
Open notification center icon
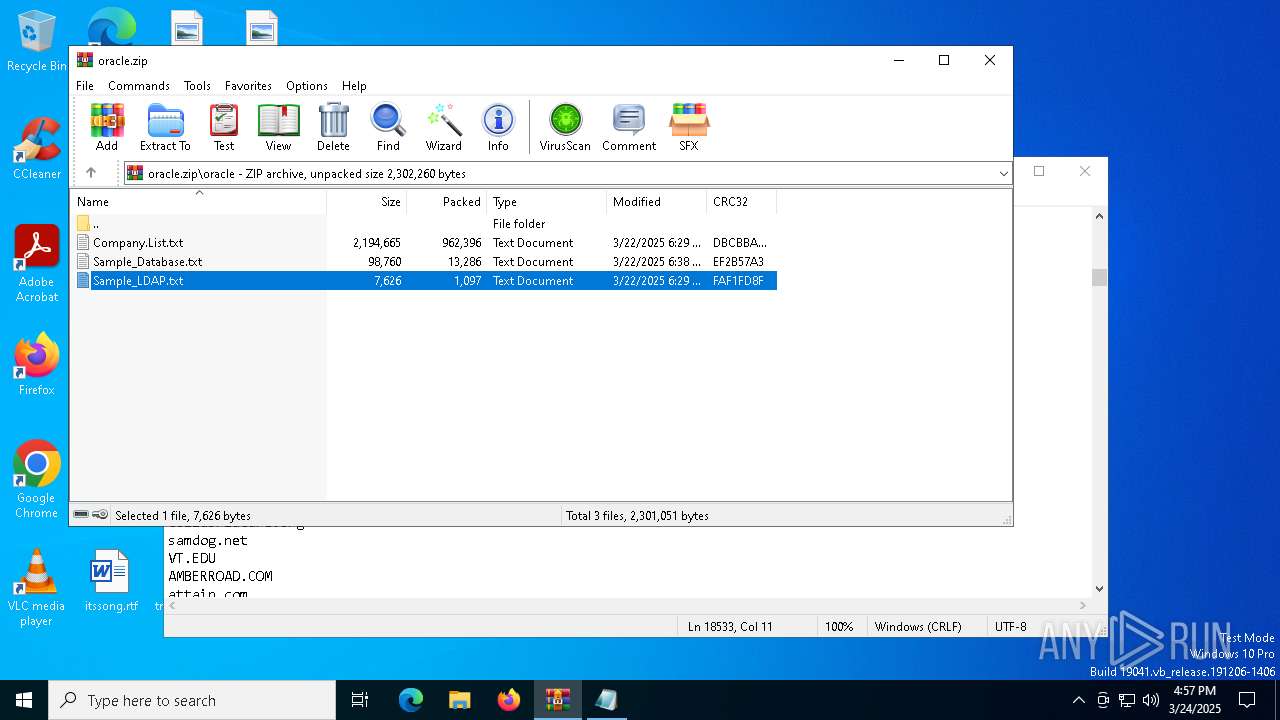coord(1247,700)
